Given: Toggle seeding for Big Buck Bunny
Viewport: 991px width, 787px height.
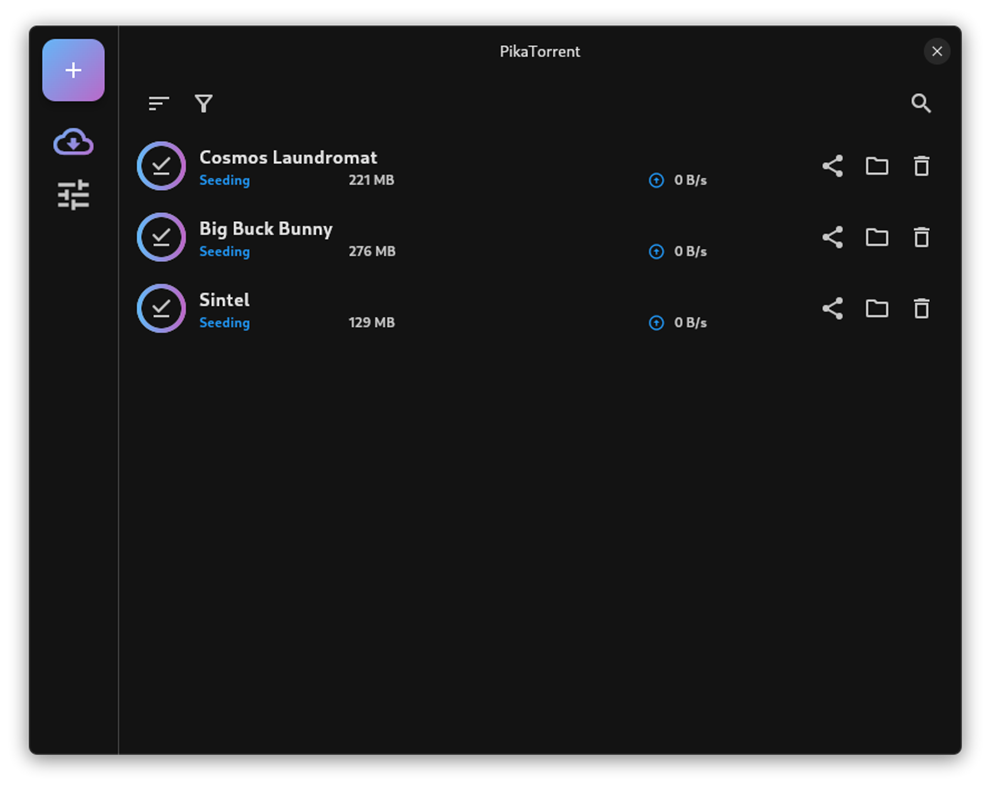Looking at the screenshot, I should tap(161, 237).
